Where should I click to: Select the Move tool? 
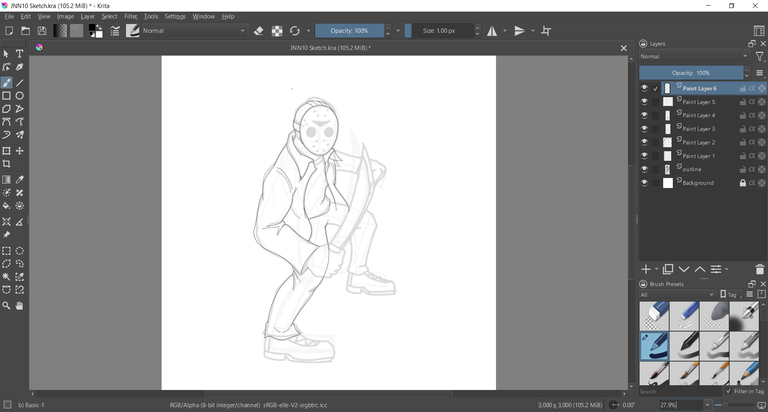pos(20,151)
